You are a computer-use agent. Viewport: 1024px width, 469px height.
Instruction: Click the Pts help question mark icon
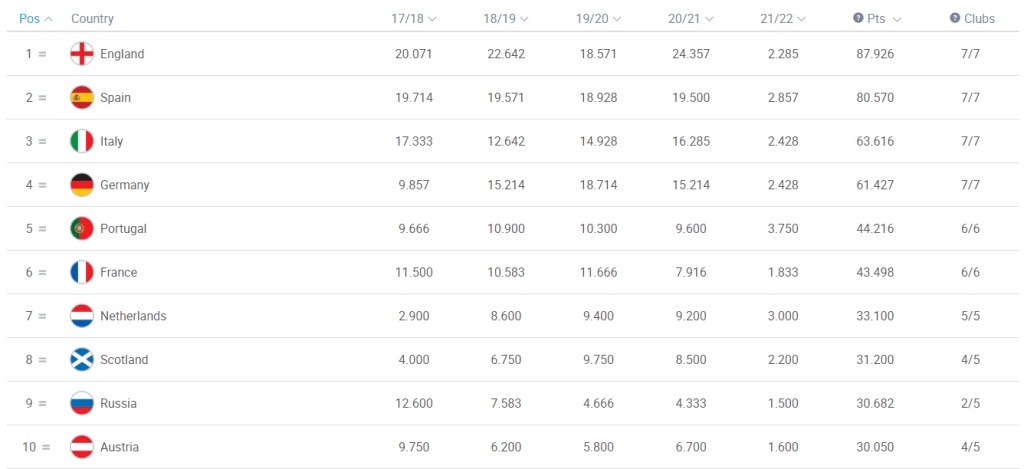pyautogui.click(x=858, y=18)
